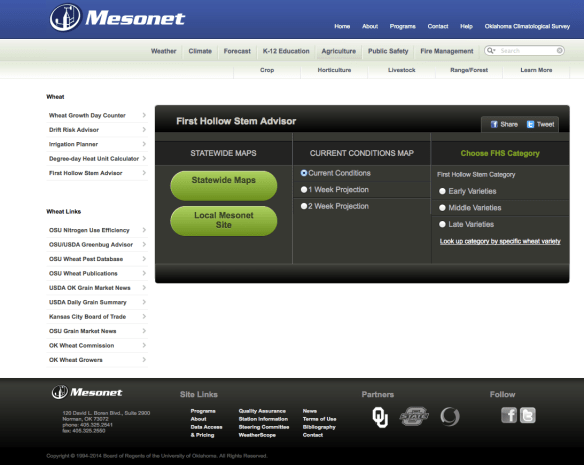Open the swirl partner logo in footer
Image resolution: width=584 pixels, height=465 pixels.
pos(450,416)
